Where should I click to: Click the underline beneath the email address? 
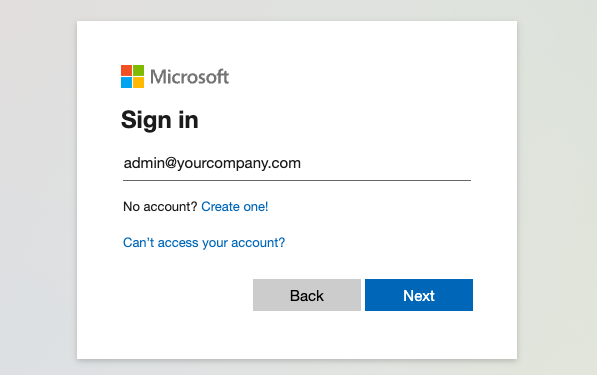tap(297, 180)
